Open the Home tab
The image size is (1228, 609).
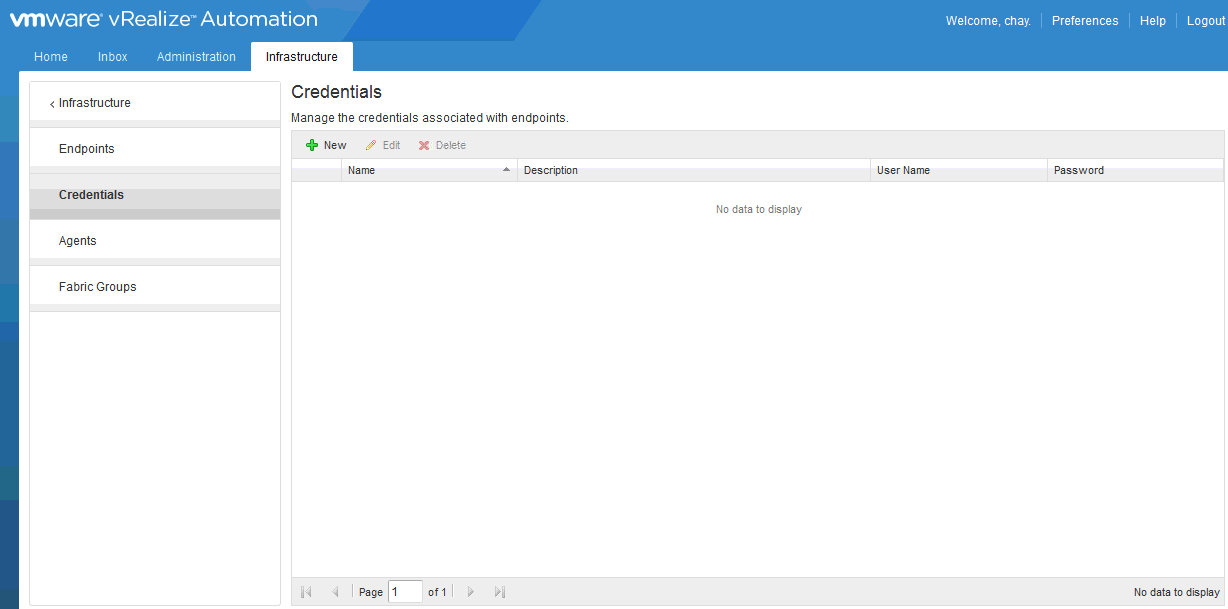[51, 57]
